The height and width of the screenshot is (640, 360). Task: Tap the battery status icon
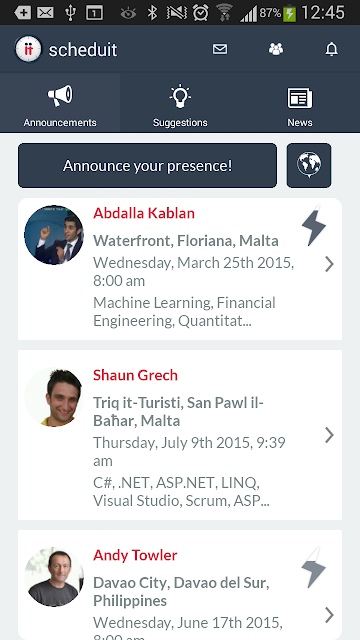(289, 13)
